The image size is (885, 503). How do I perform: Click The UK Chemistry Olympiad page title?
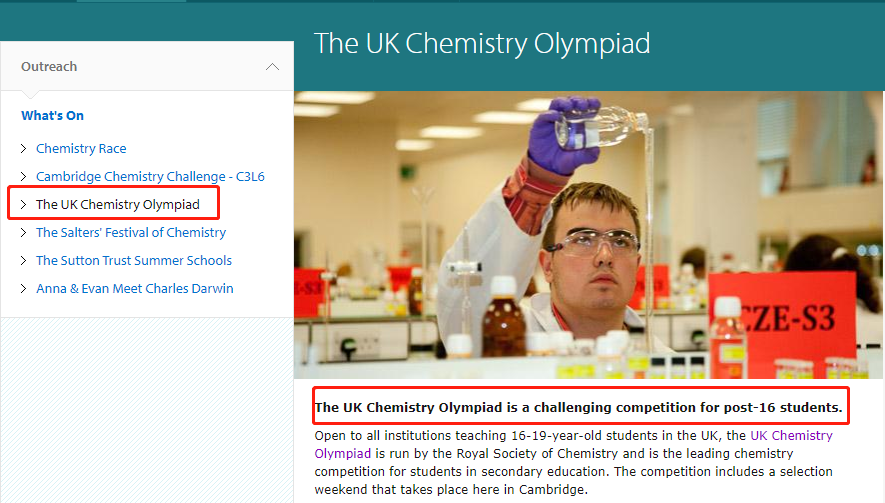coord(482,44)
